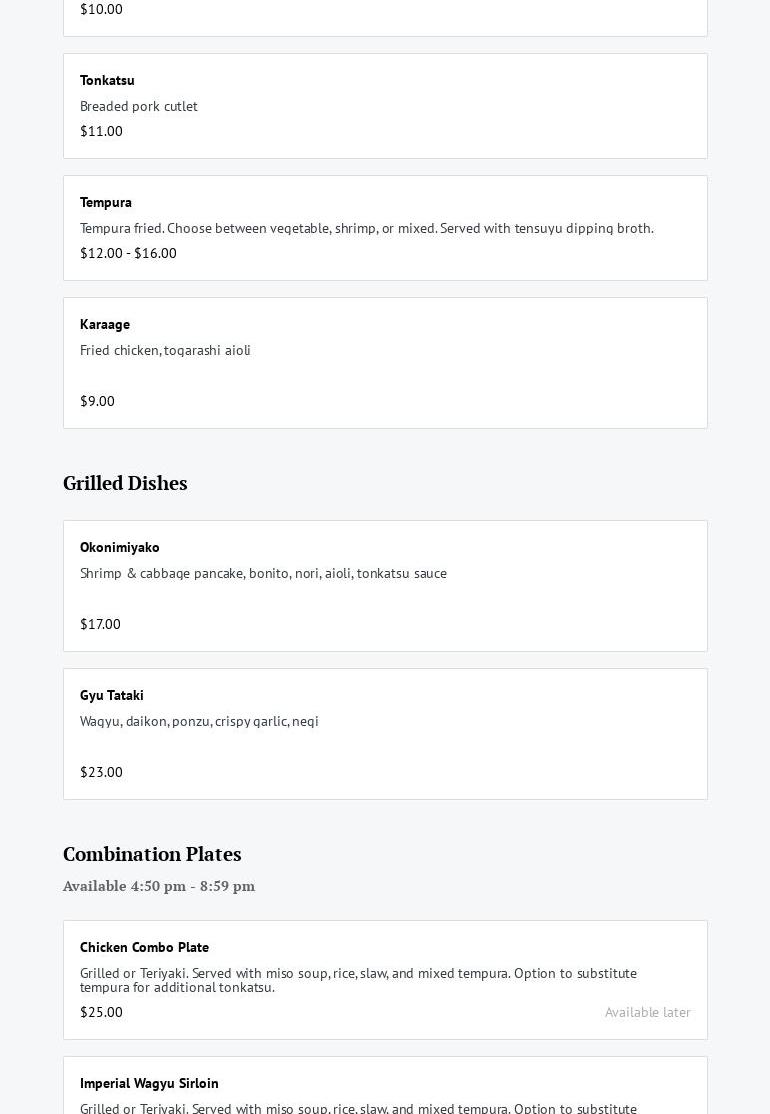Click the Tonkatsu $11.00 price
Viewport: 770px width, 1114px height.
(101, 131)
